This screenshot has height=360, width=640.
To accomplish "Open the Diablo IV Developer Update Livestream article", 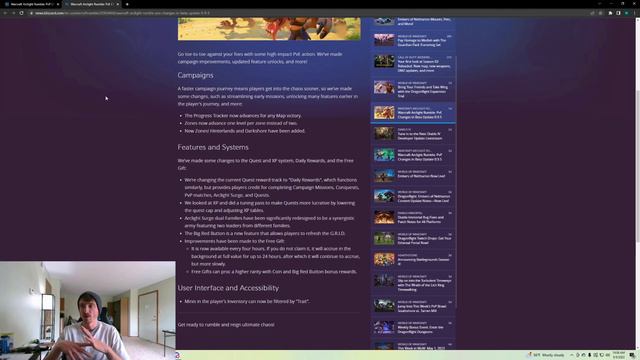I will coord(420,136).
